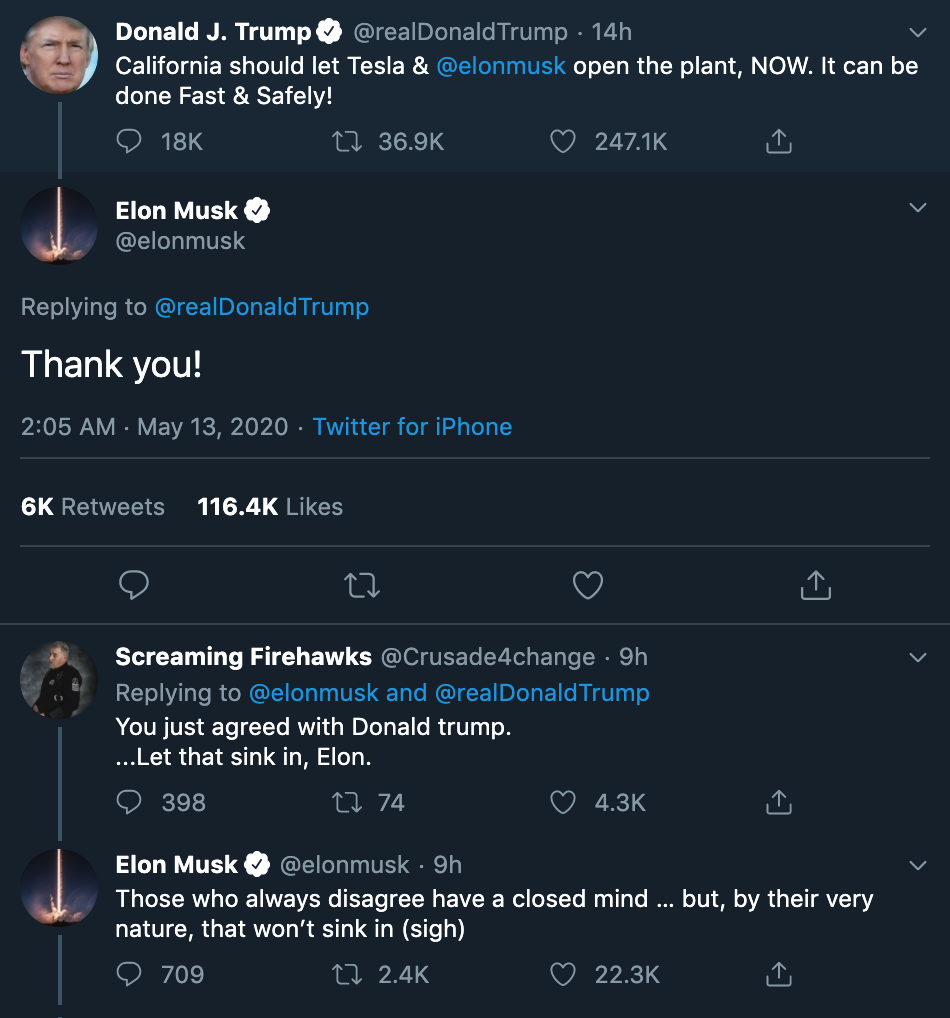950x1018 pixels.
Task: Retweet Elon's "Thank you!" tweet
Action: pyautogui.click(x=361, y=585)
